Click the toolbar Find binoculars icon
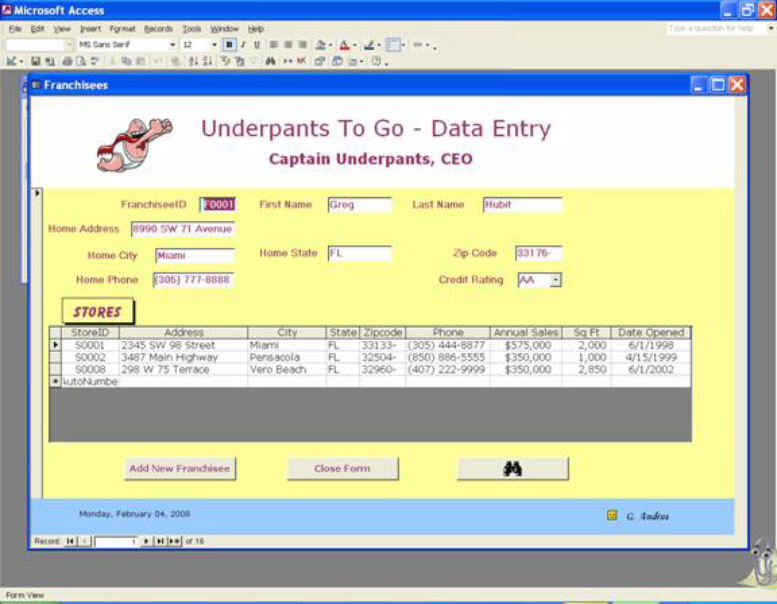The width and height of the screenshot is (777, 604). 270,61
